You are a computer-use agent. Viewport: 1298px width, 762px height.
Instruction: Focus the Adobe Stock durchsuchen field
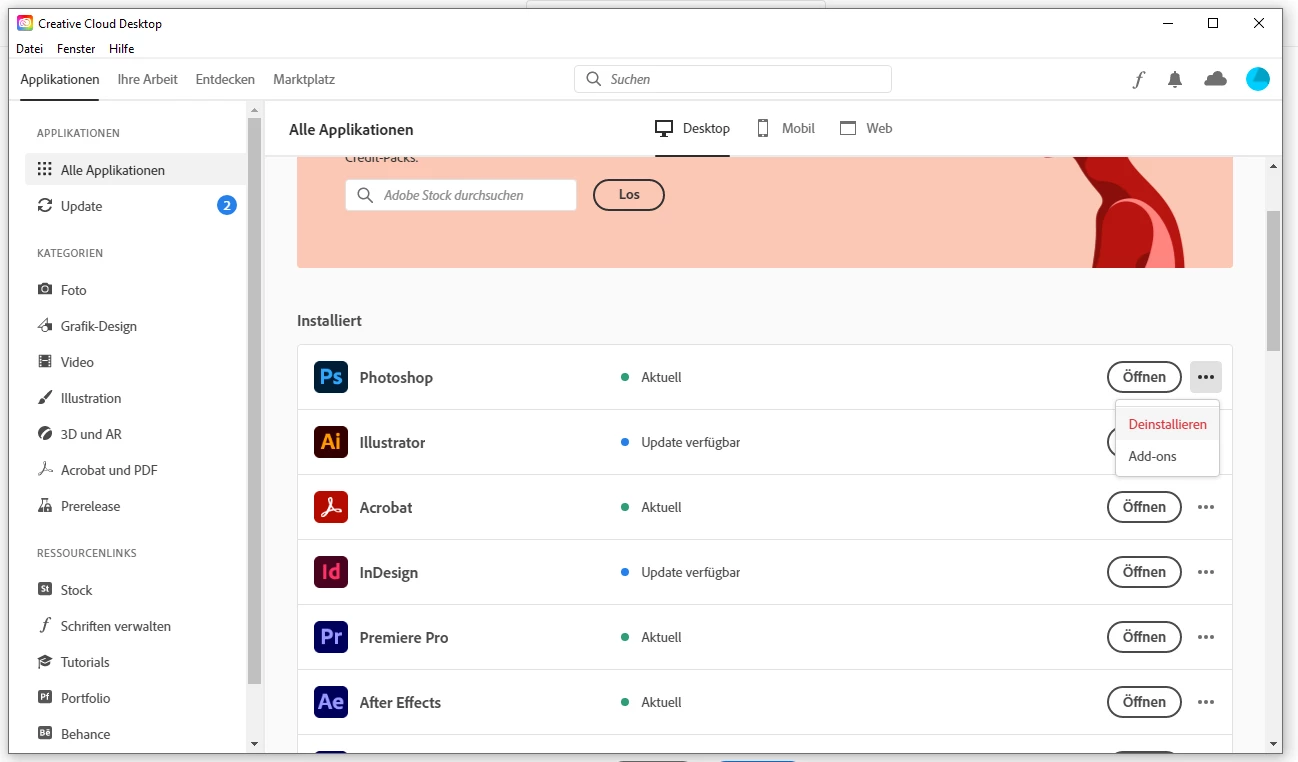pos(461,195)
